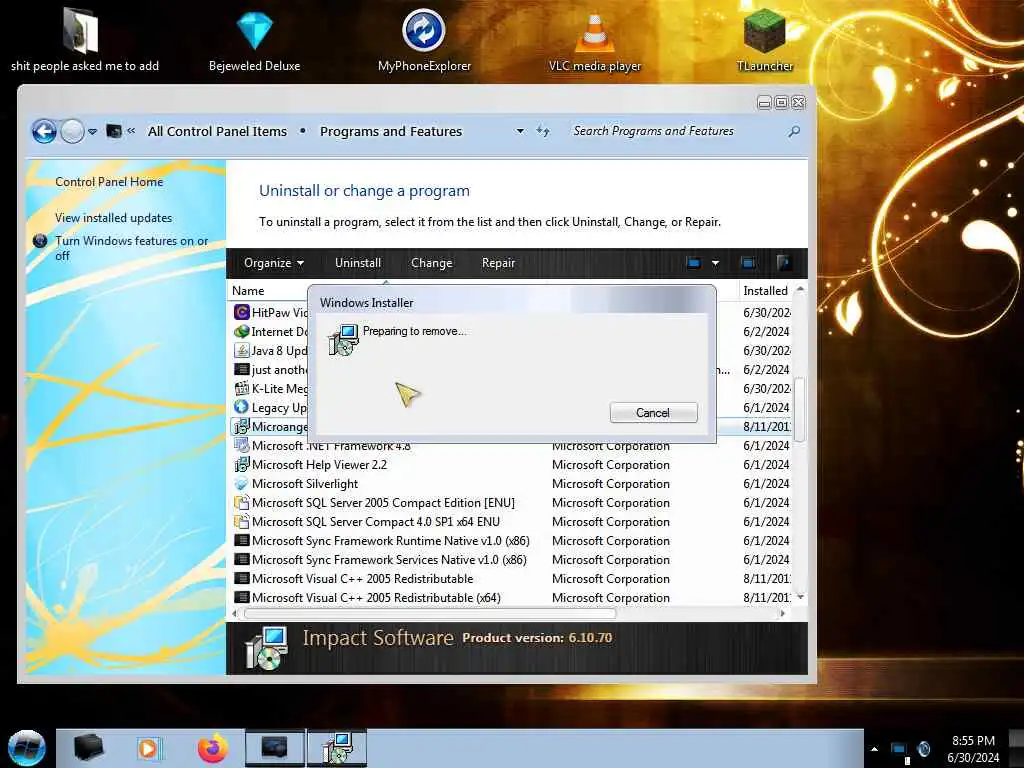Click the network tray icon

(x=899, y=750)
